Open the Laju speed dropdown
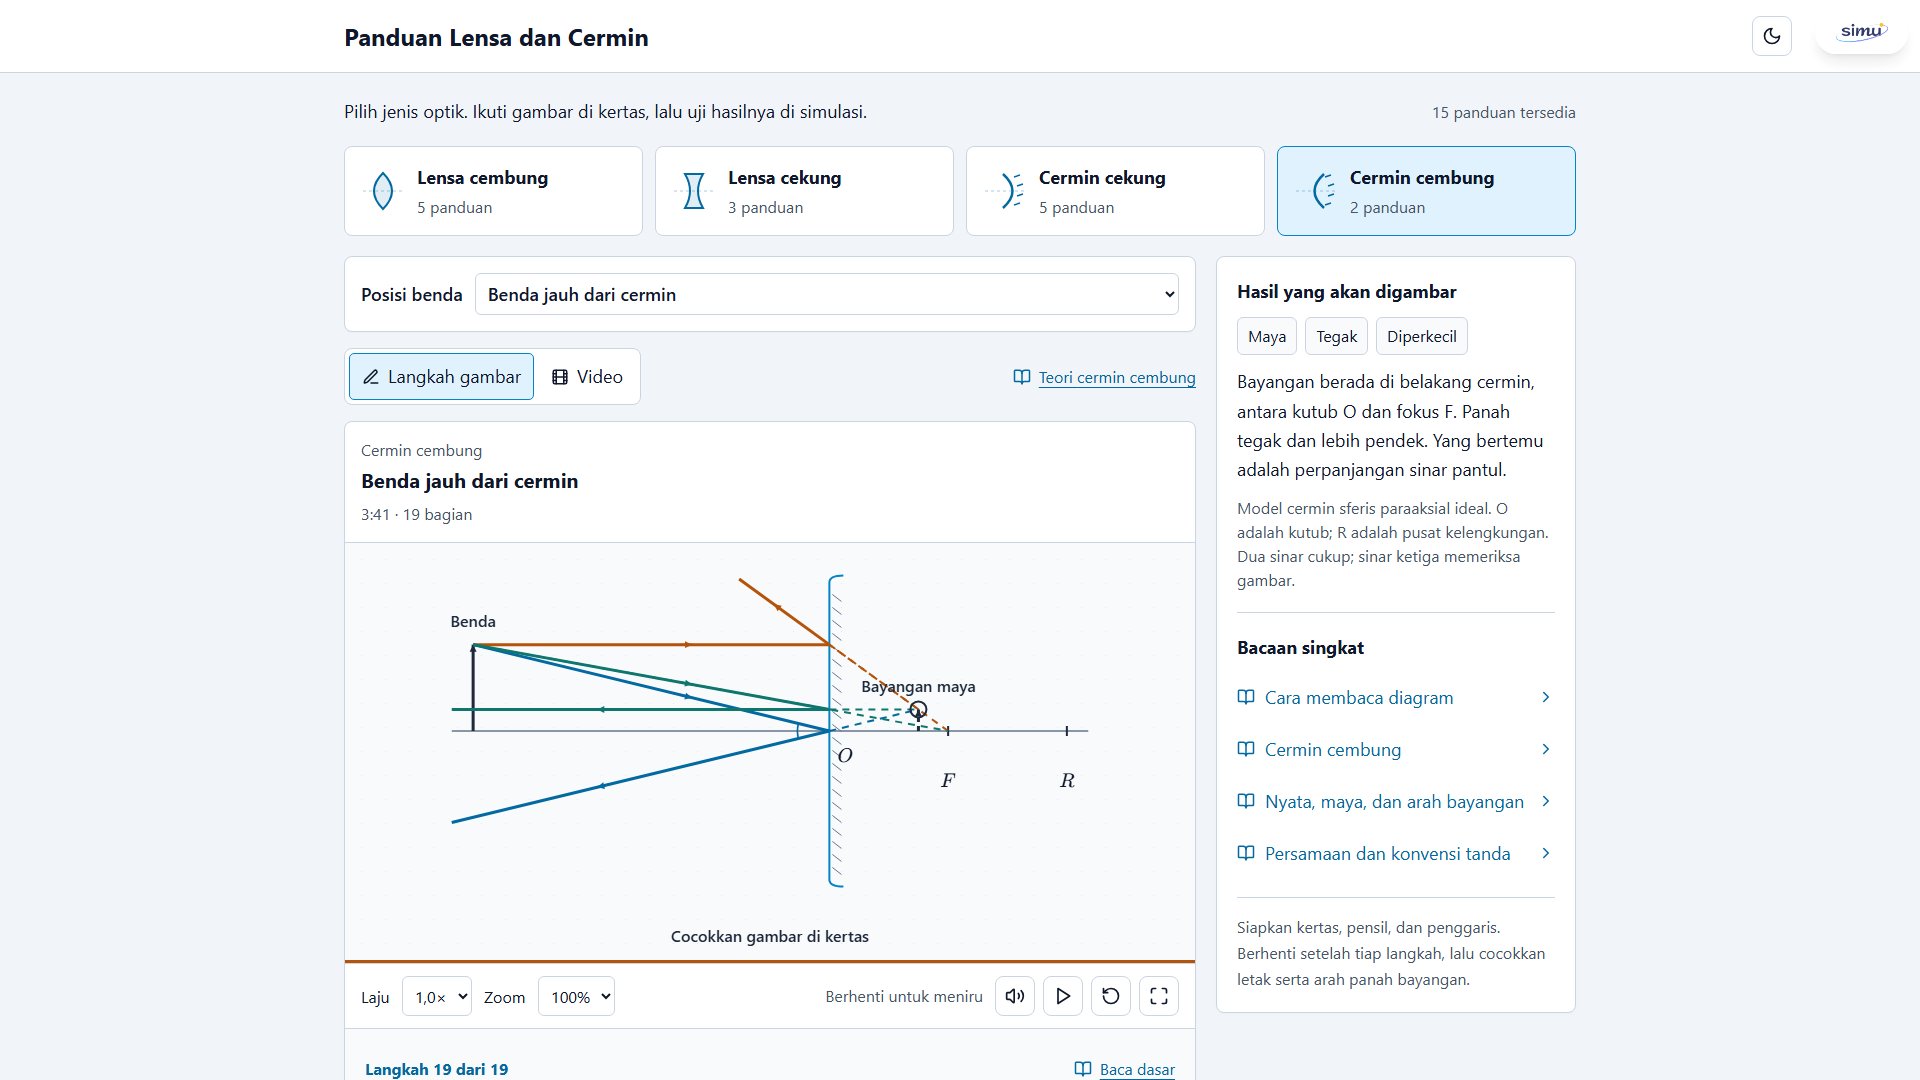Screen dimensions: 1920x1080 [436, 996]
